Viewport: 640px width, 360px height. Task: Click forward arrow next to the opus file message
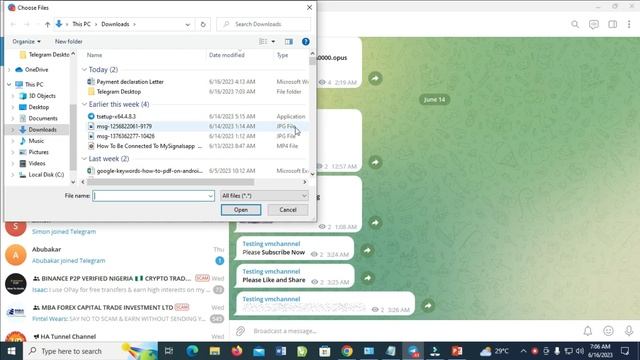376,78
